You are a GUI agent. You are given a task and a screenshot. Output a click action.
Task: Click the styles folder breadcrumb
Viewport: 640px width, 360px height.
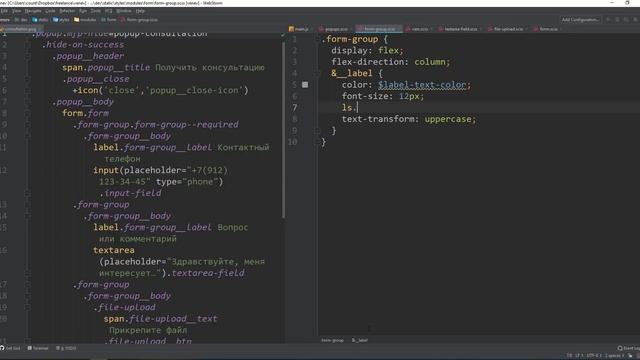62,20
